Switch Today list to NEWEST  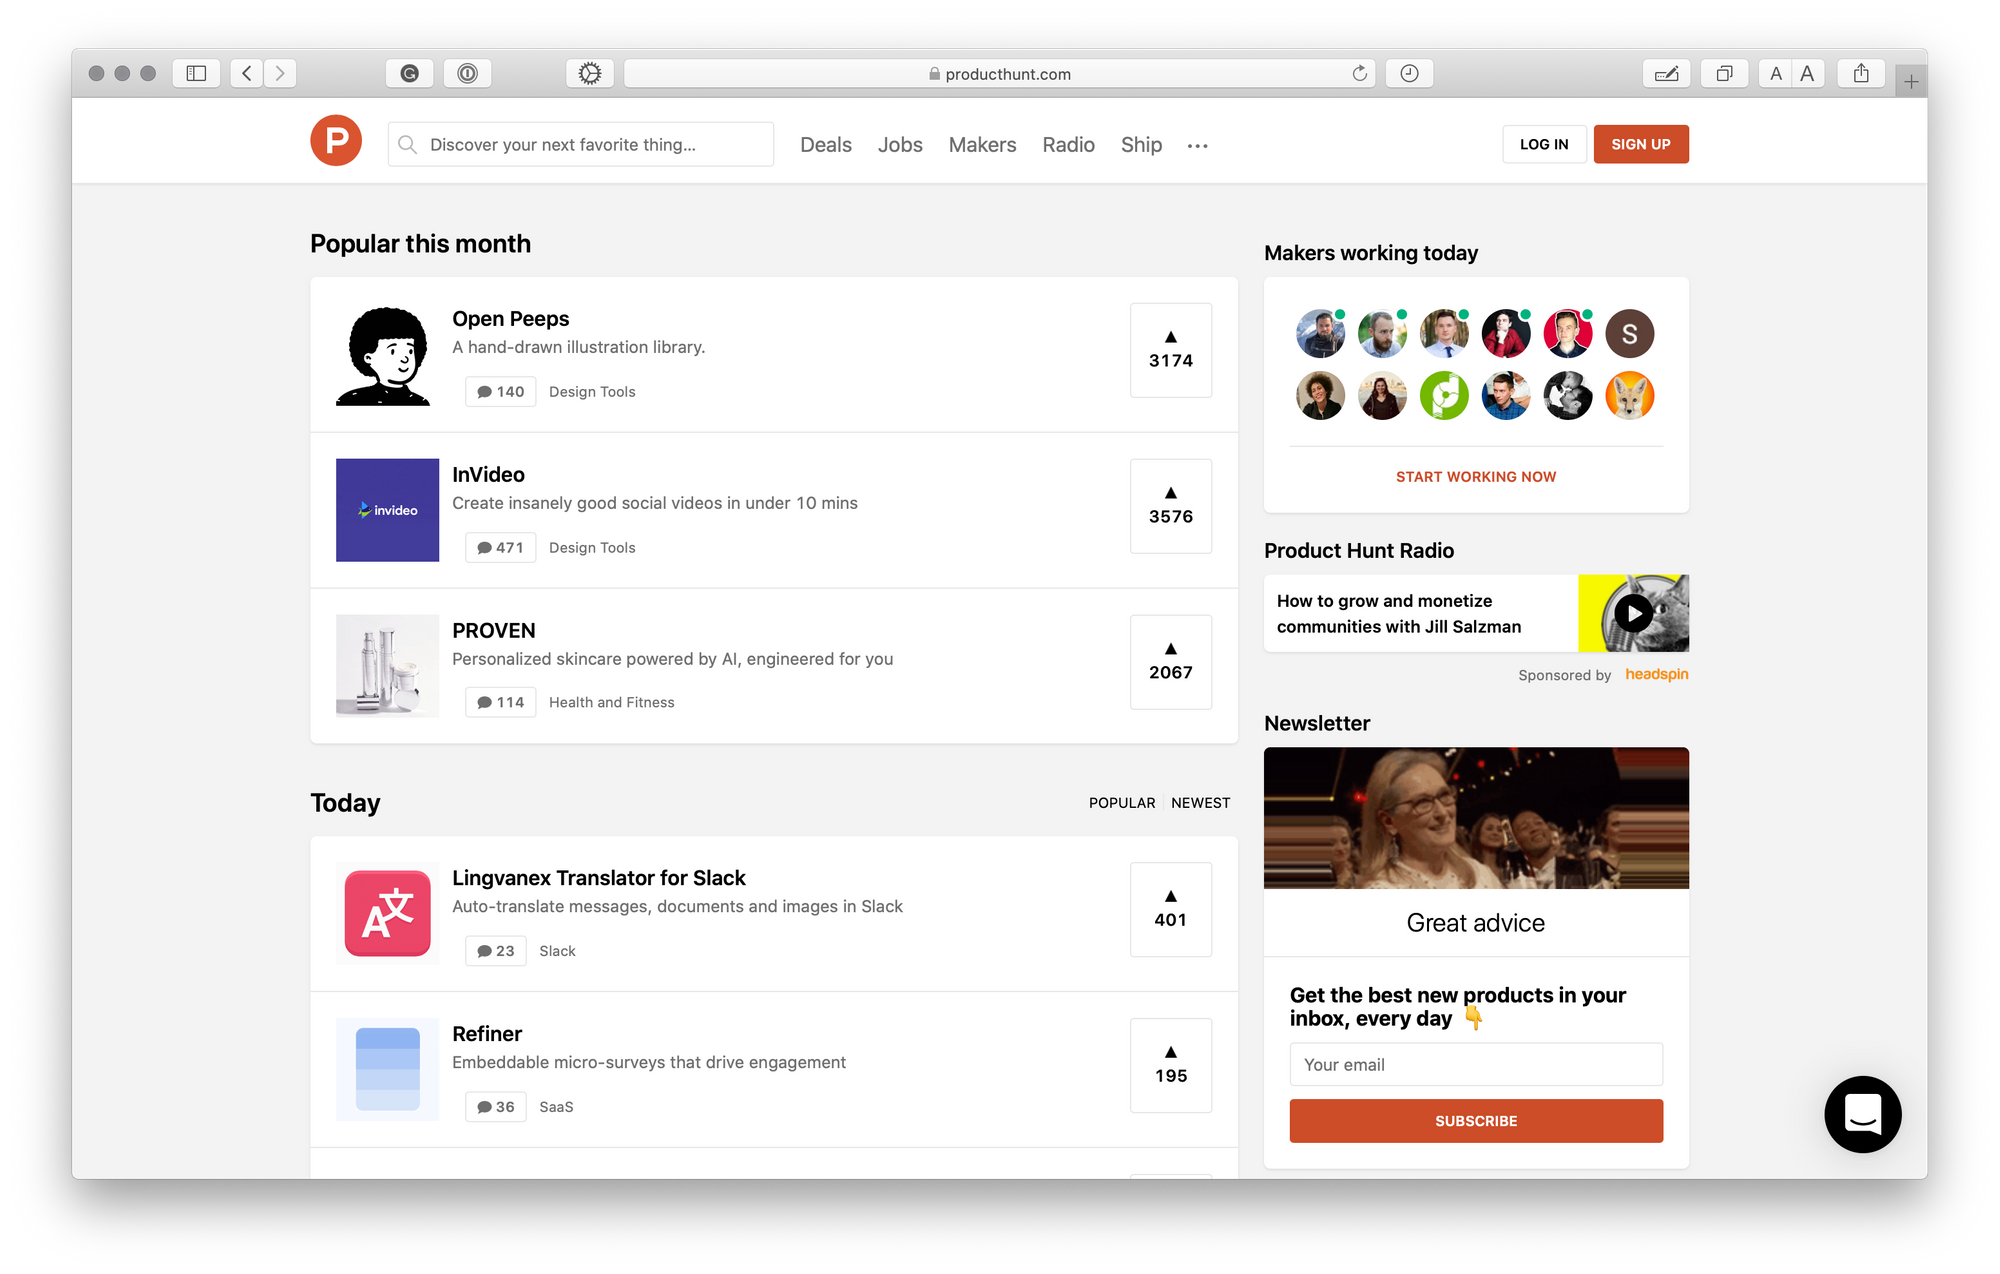point(1200,803)
